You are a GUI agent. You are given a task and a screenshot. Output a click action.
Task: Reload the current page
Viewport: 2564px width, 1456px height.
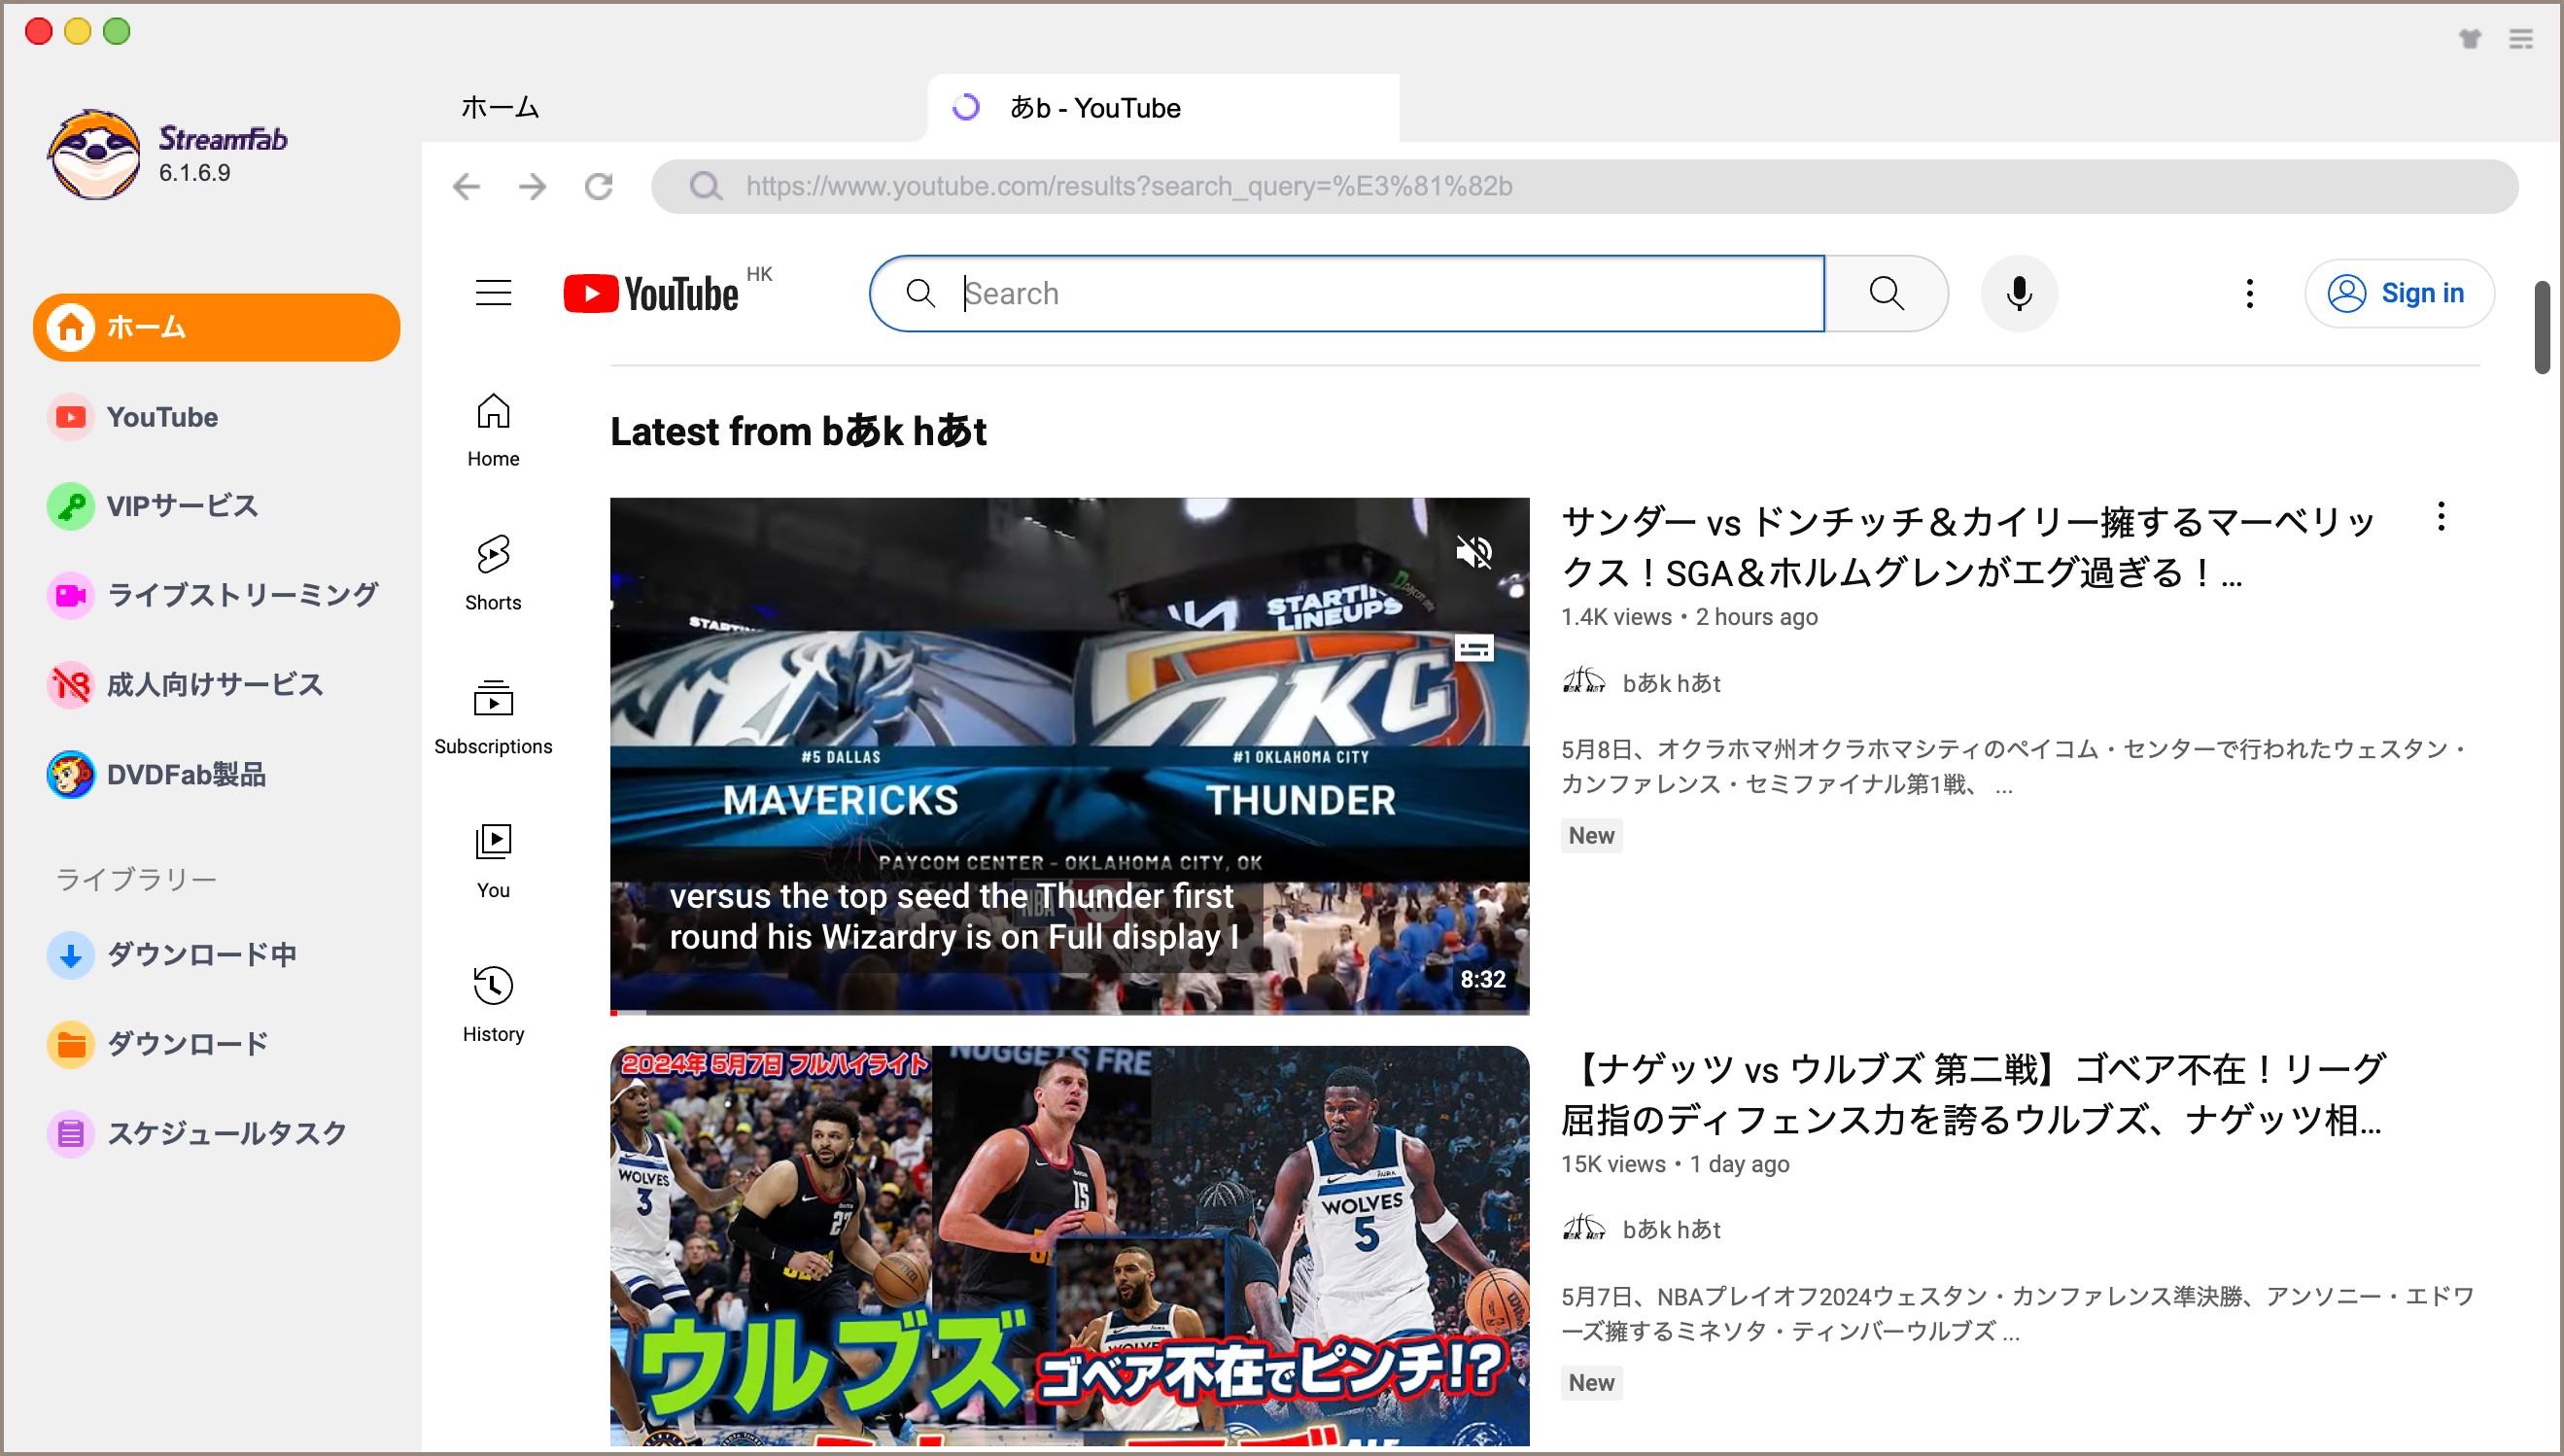[x=599, y=186]
